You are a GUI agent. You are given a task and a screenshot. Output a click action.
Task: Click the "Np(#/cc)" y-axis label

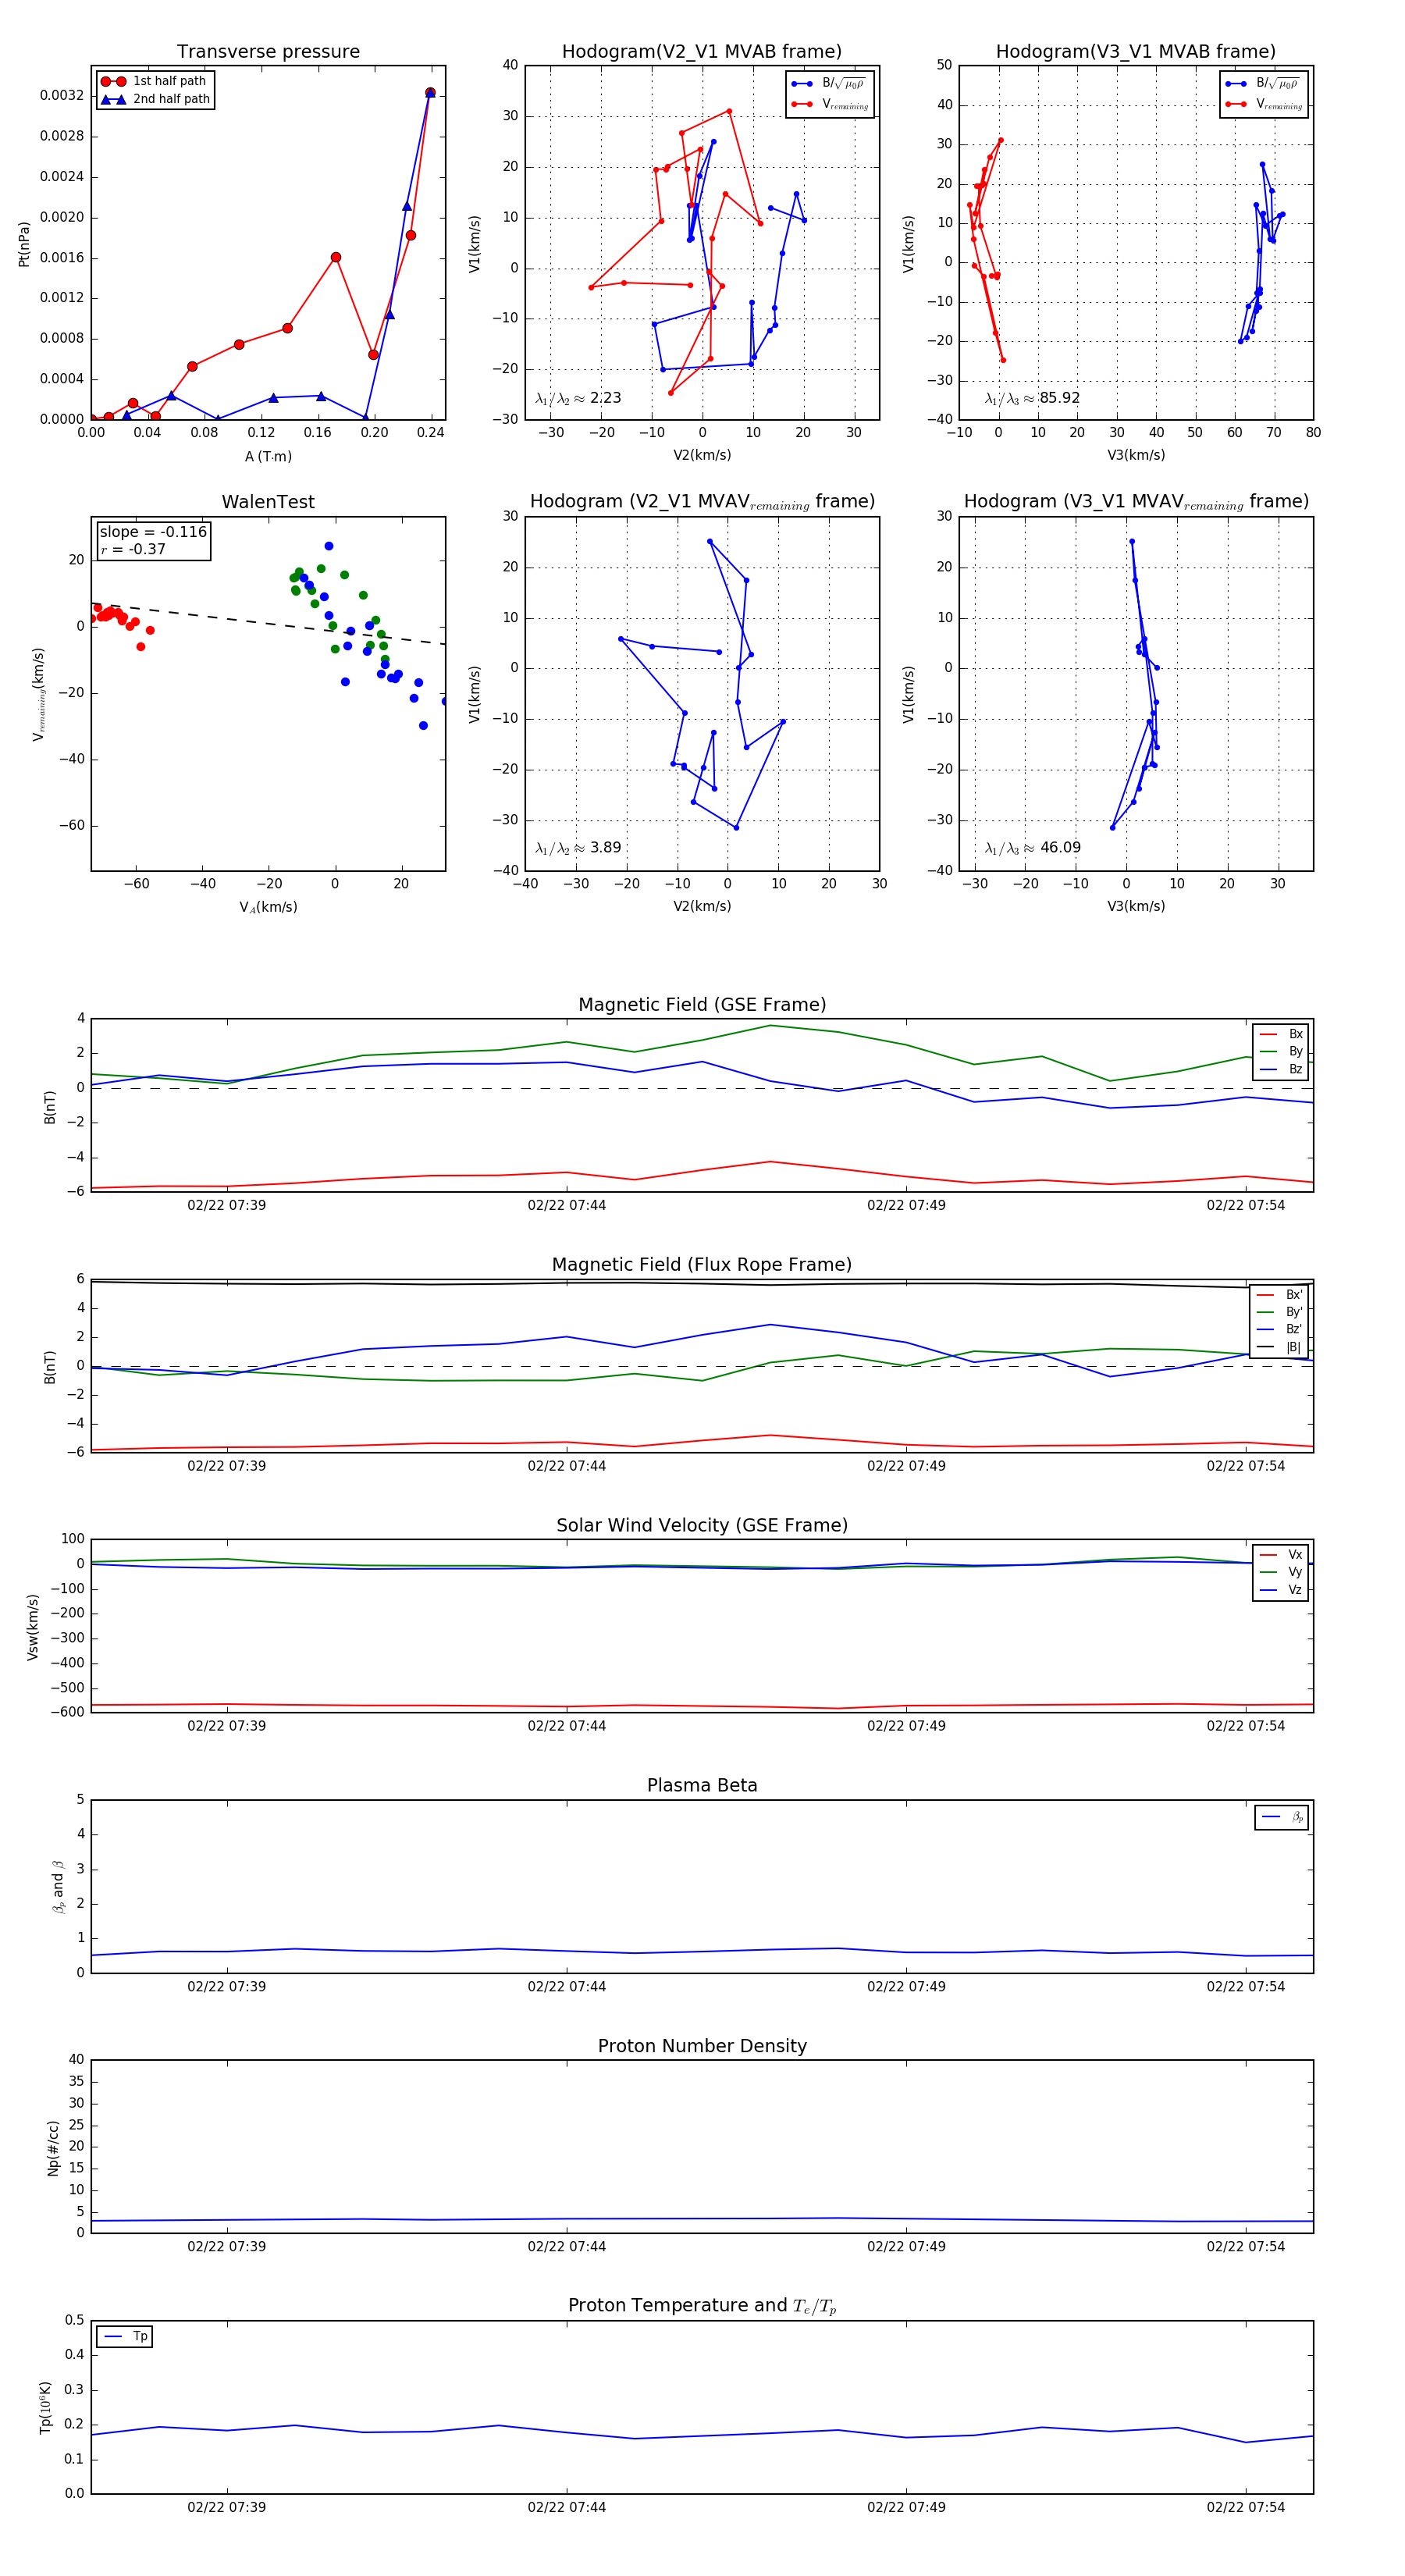pos(53,2148)
